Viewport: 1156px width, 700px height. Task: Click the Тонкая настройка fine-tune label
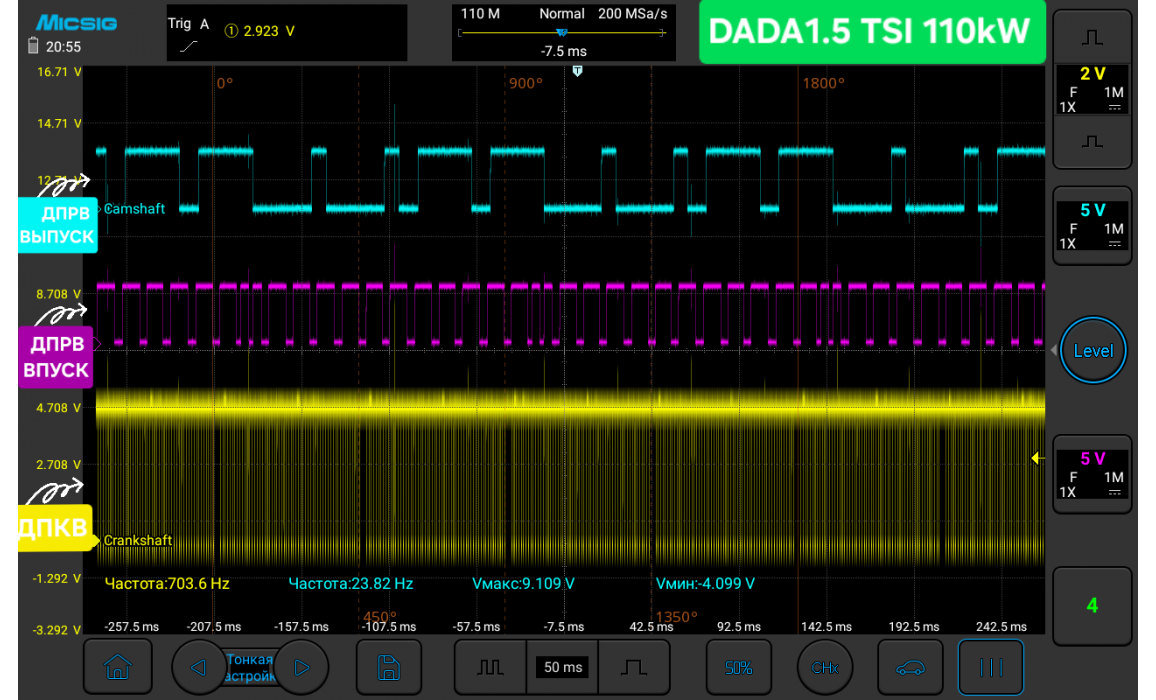(249, 668)
